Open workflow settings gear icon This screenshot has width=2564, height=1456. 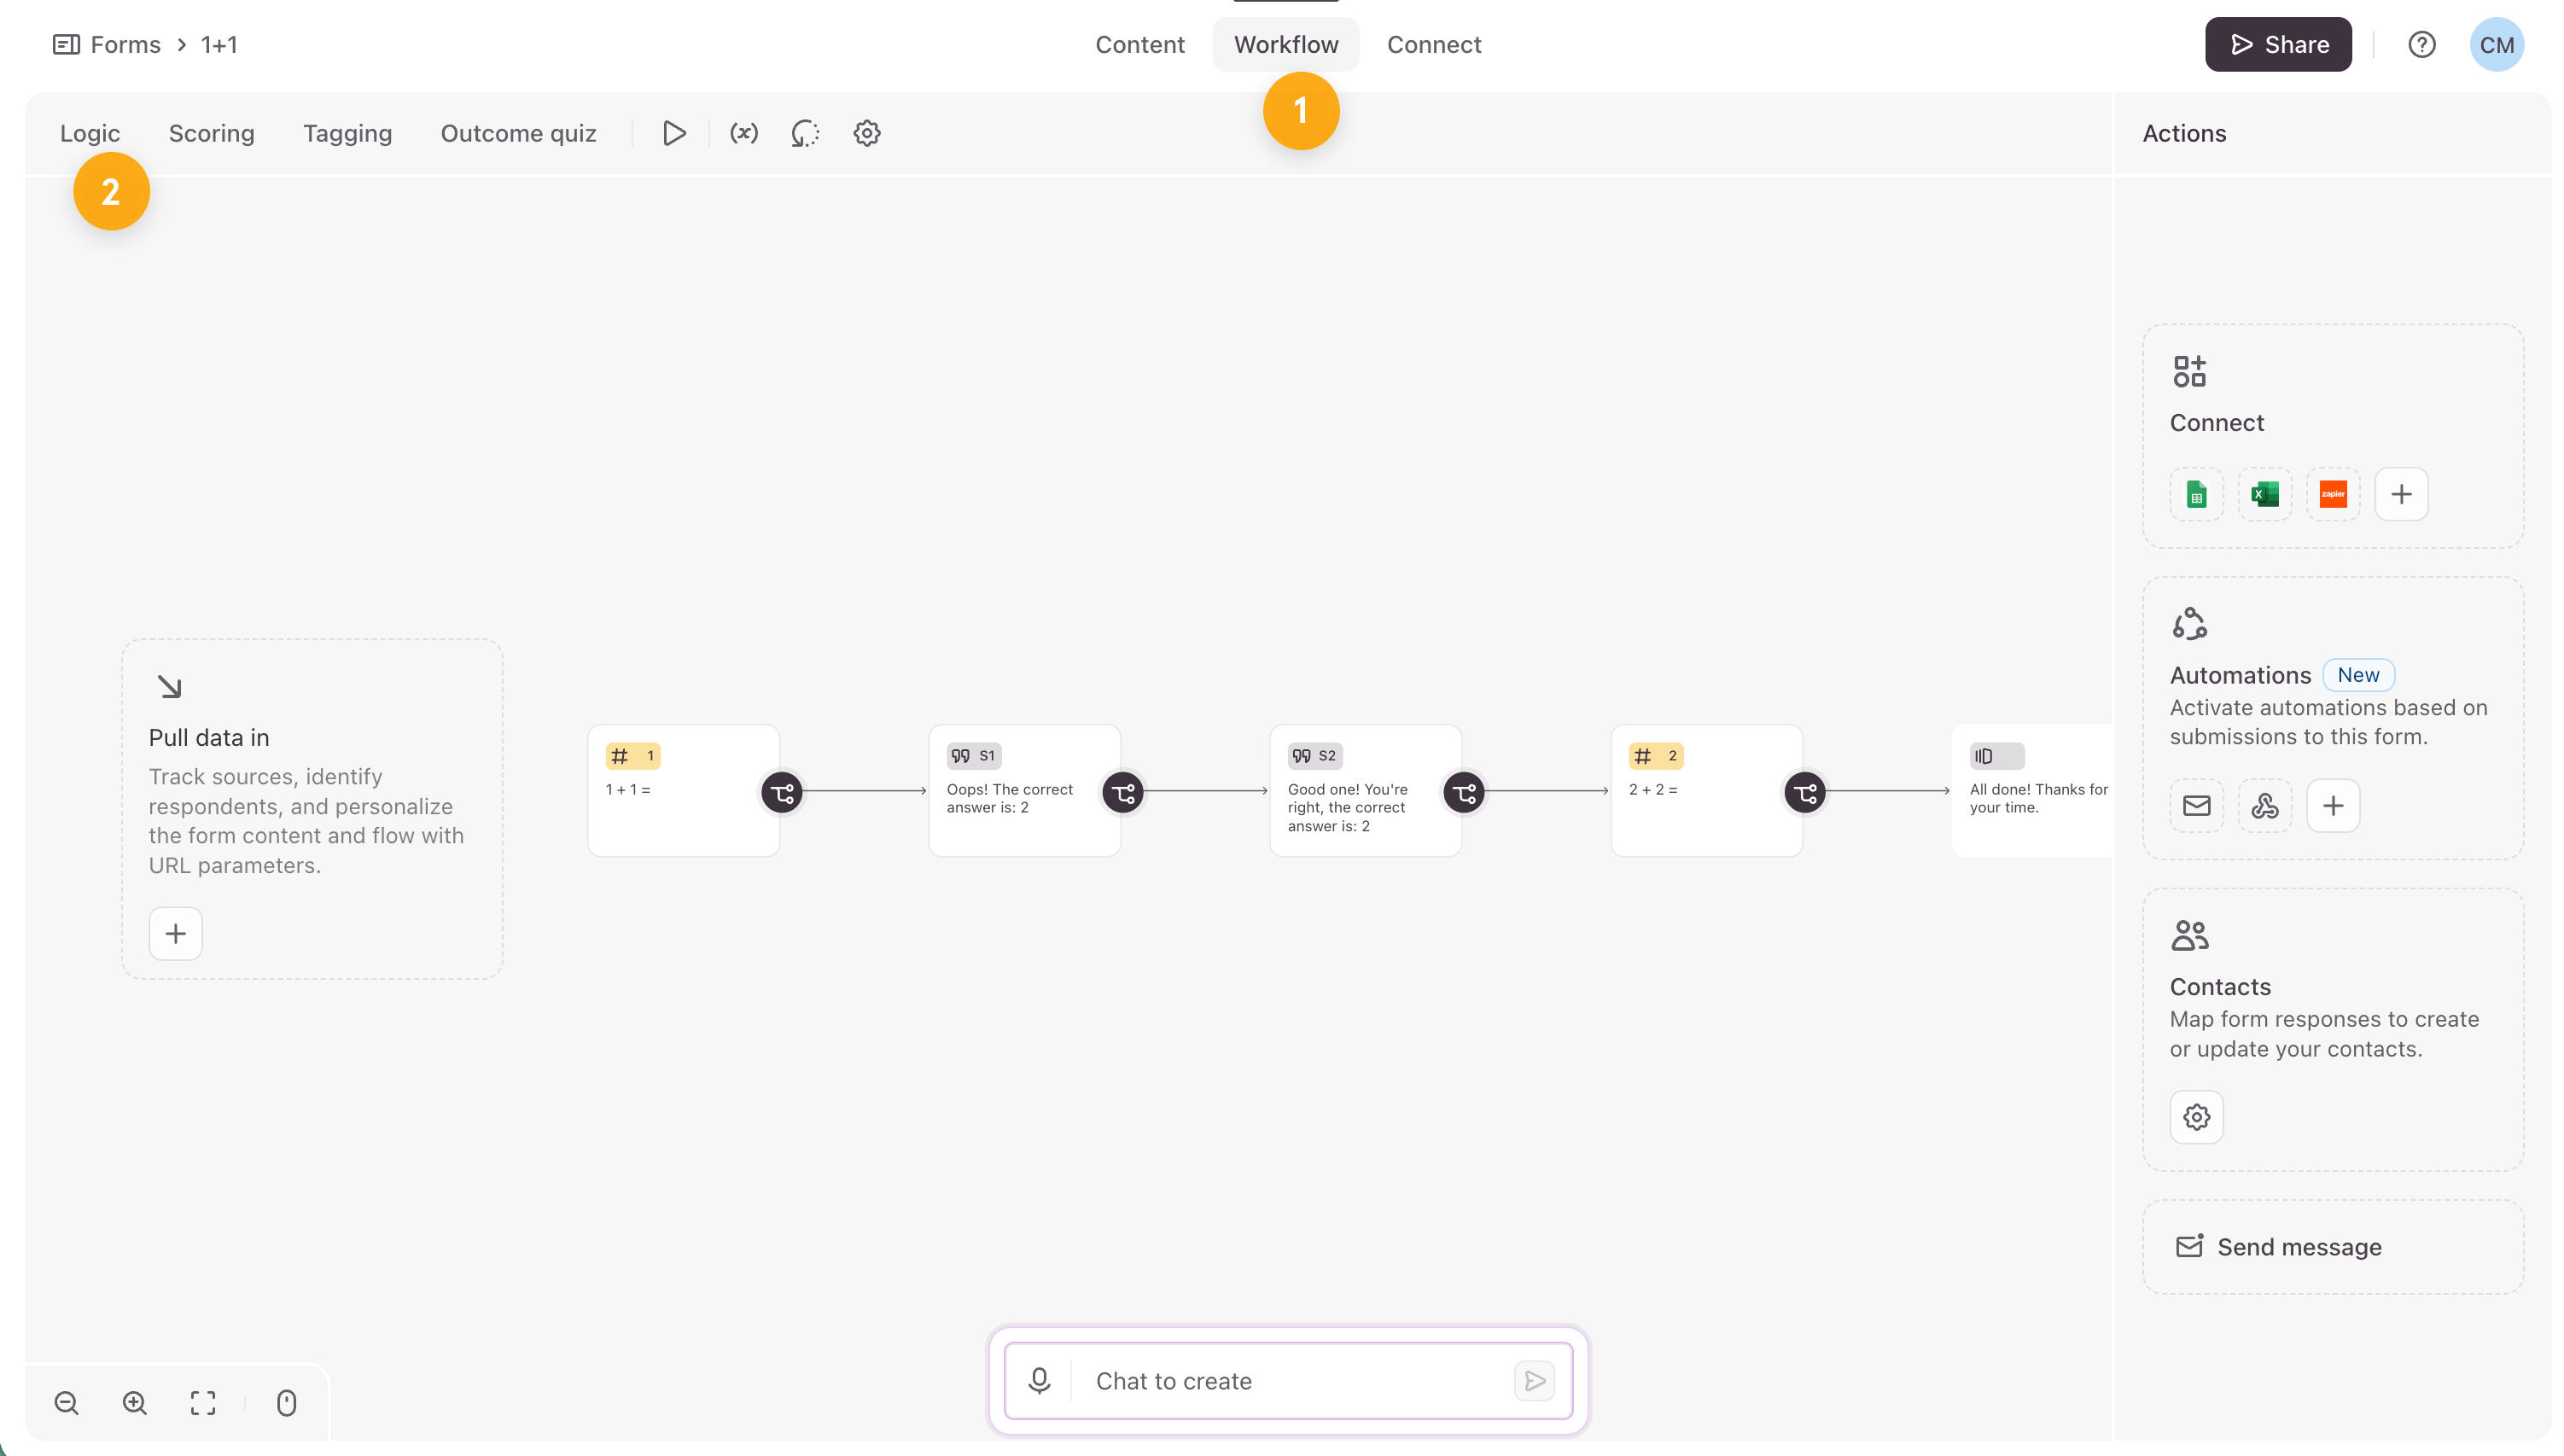[866, 133]
